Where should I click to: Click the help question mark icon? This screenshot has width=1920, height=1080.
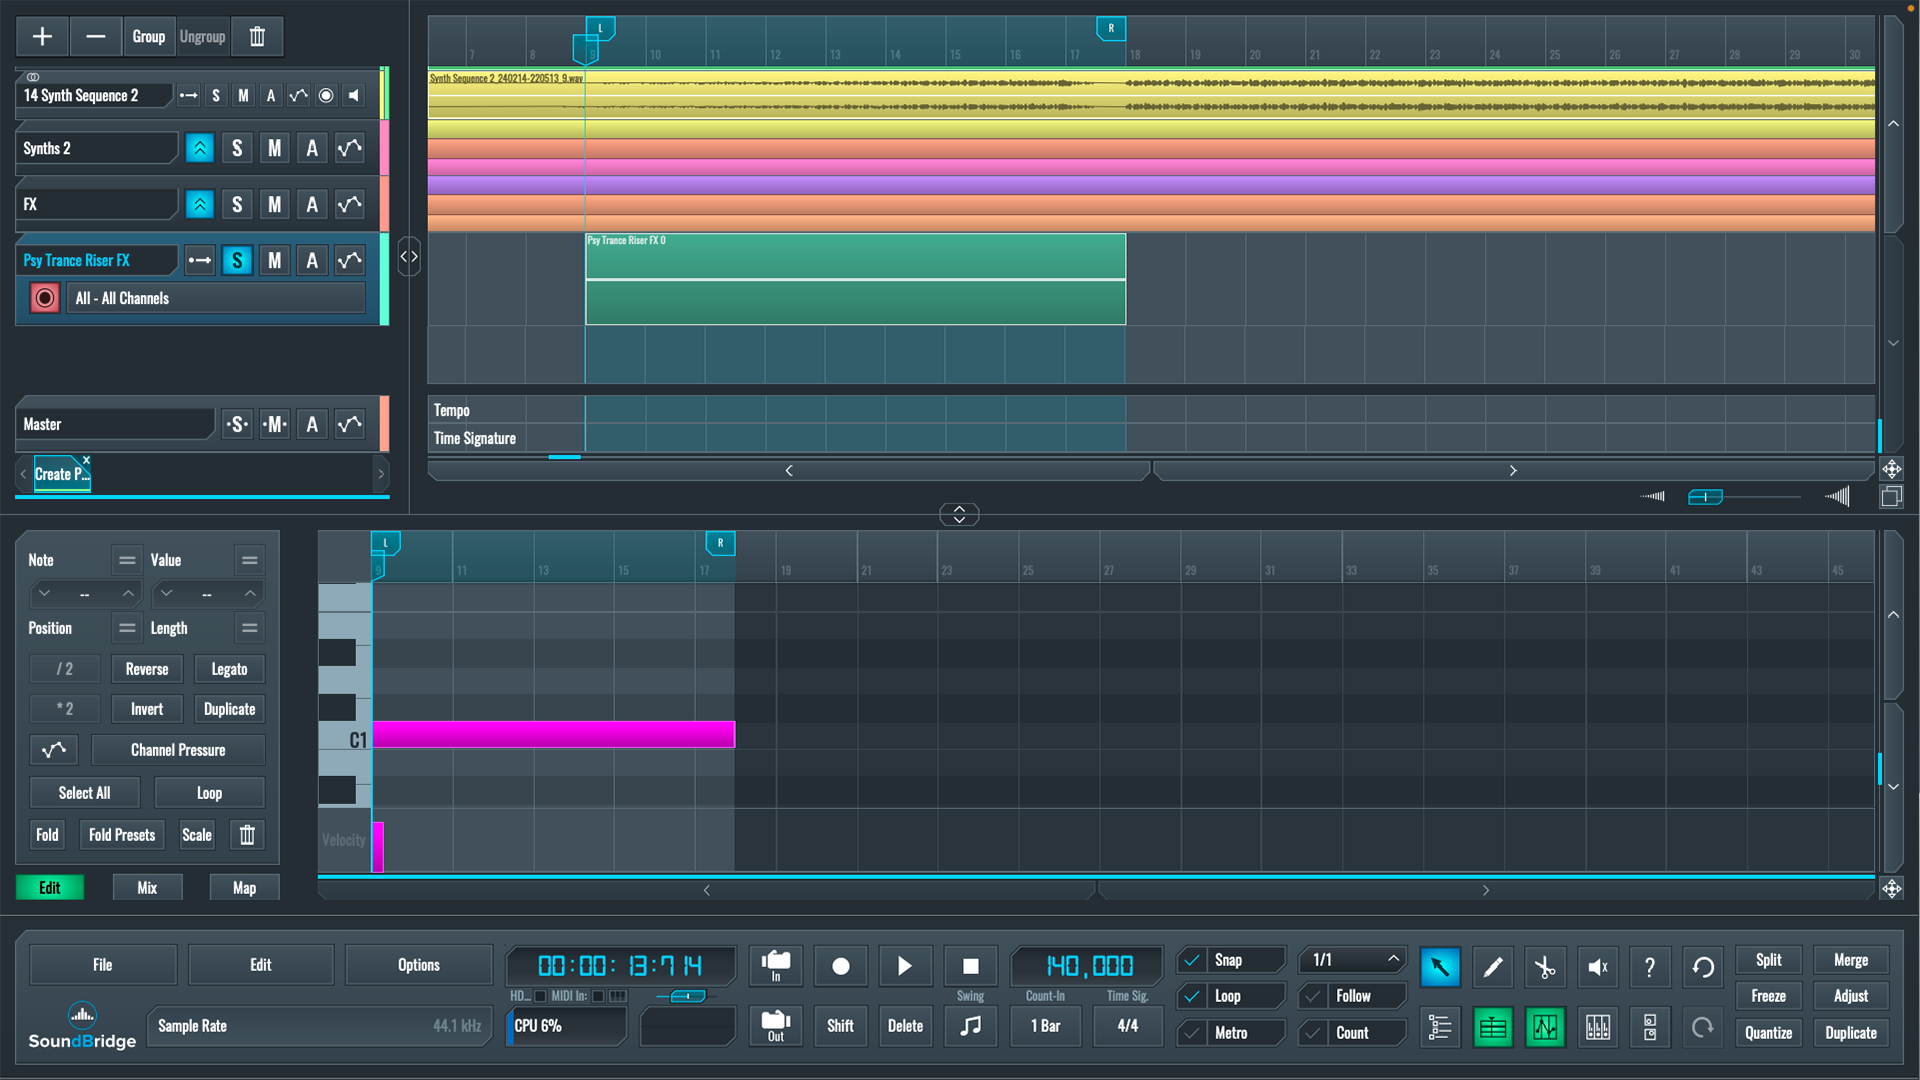coord(1650,967)
